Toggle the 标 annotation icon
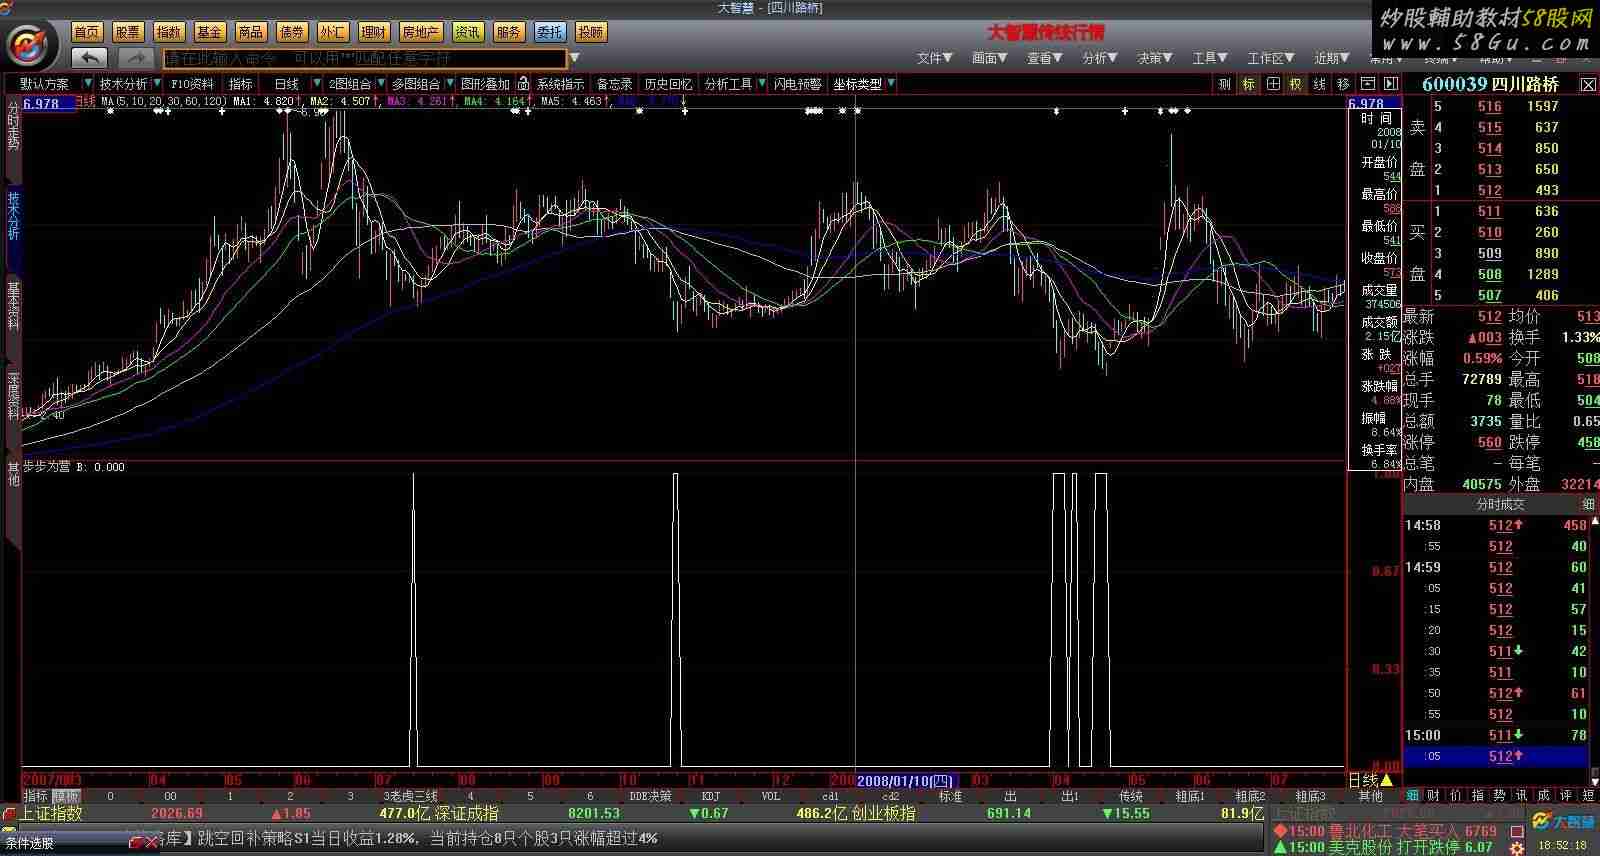Screen dimensions: 1600x856 point(1248,84)
